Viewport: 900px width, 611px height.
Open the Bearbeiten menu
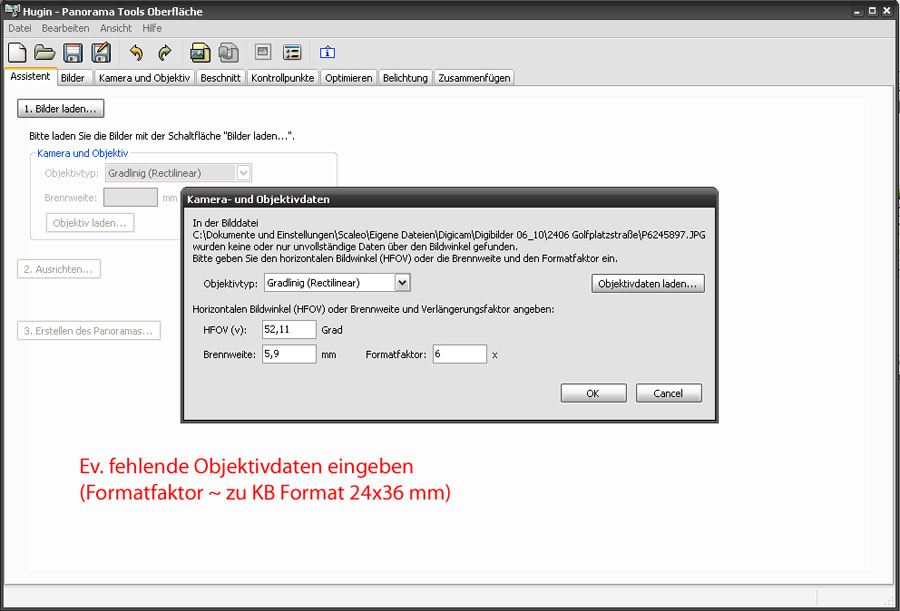(x=65, y=28)
